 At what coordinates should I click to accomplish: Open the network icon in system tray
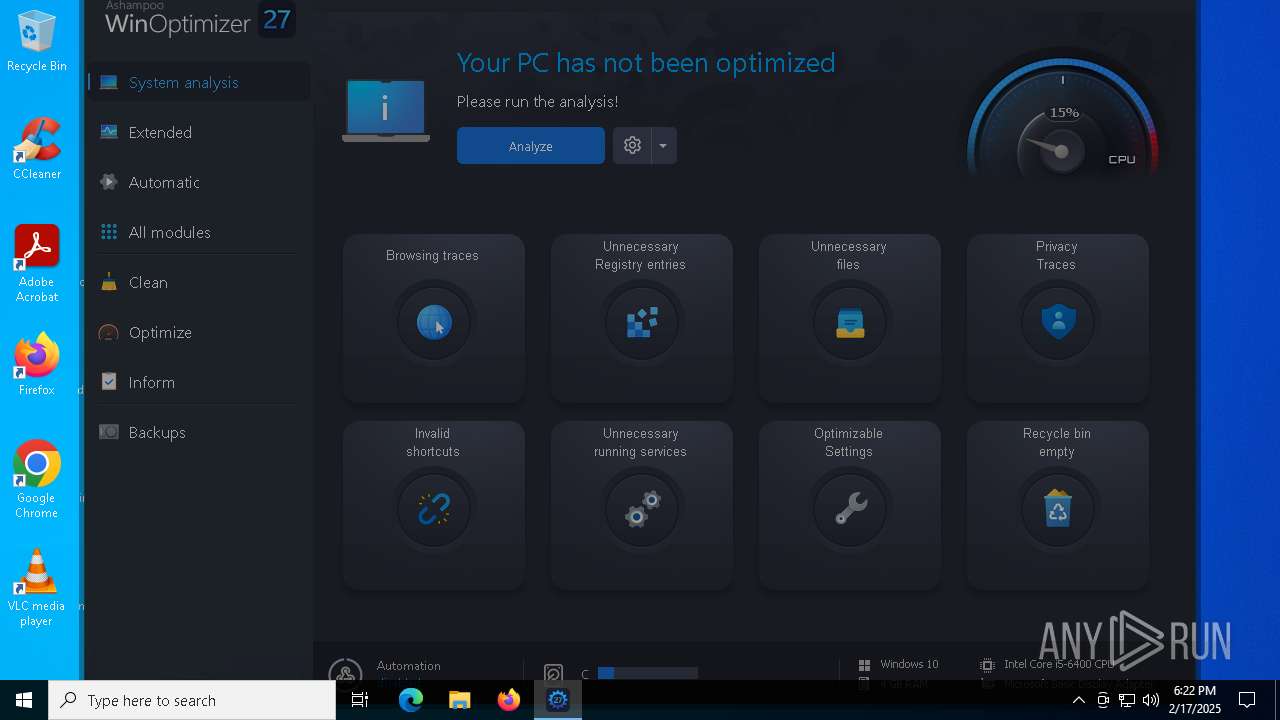[x=1127, y=700]
